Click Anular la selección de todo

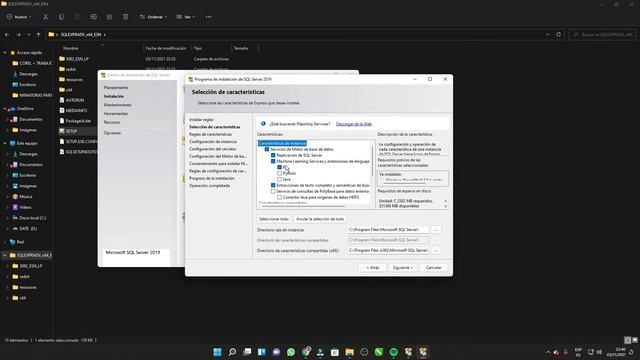click(320, 219)
